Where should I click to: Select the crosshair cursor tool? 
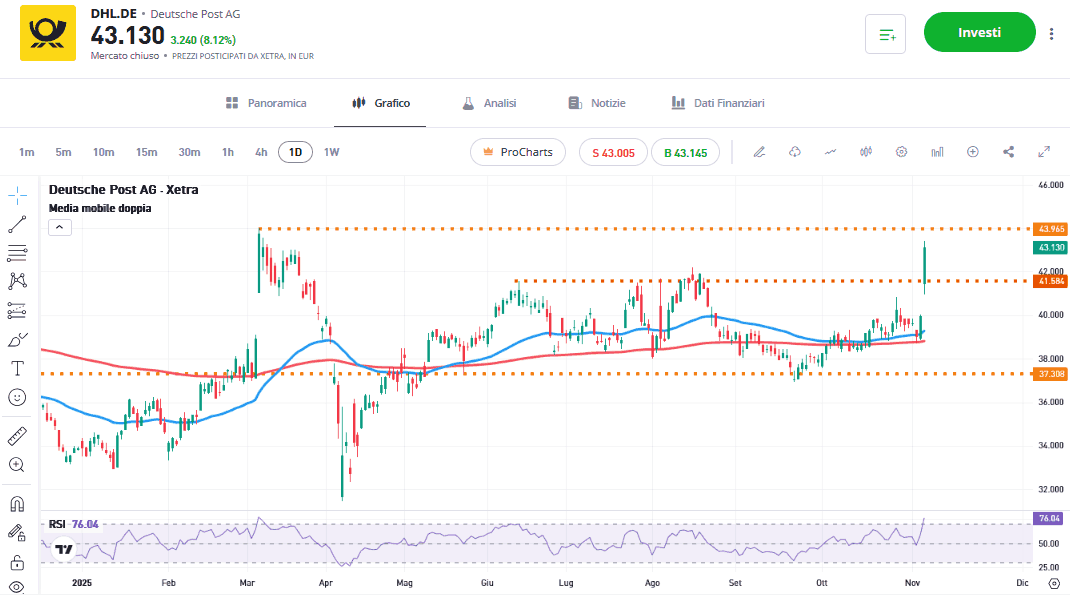(17, 194)
